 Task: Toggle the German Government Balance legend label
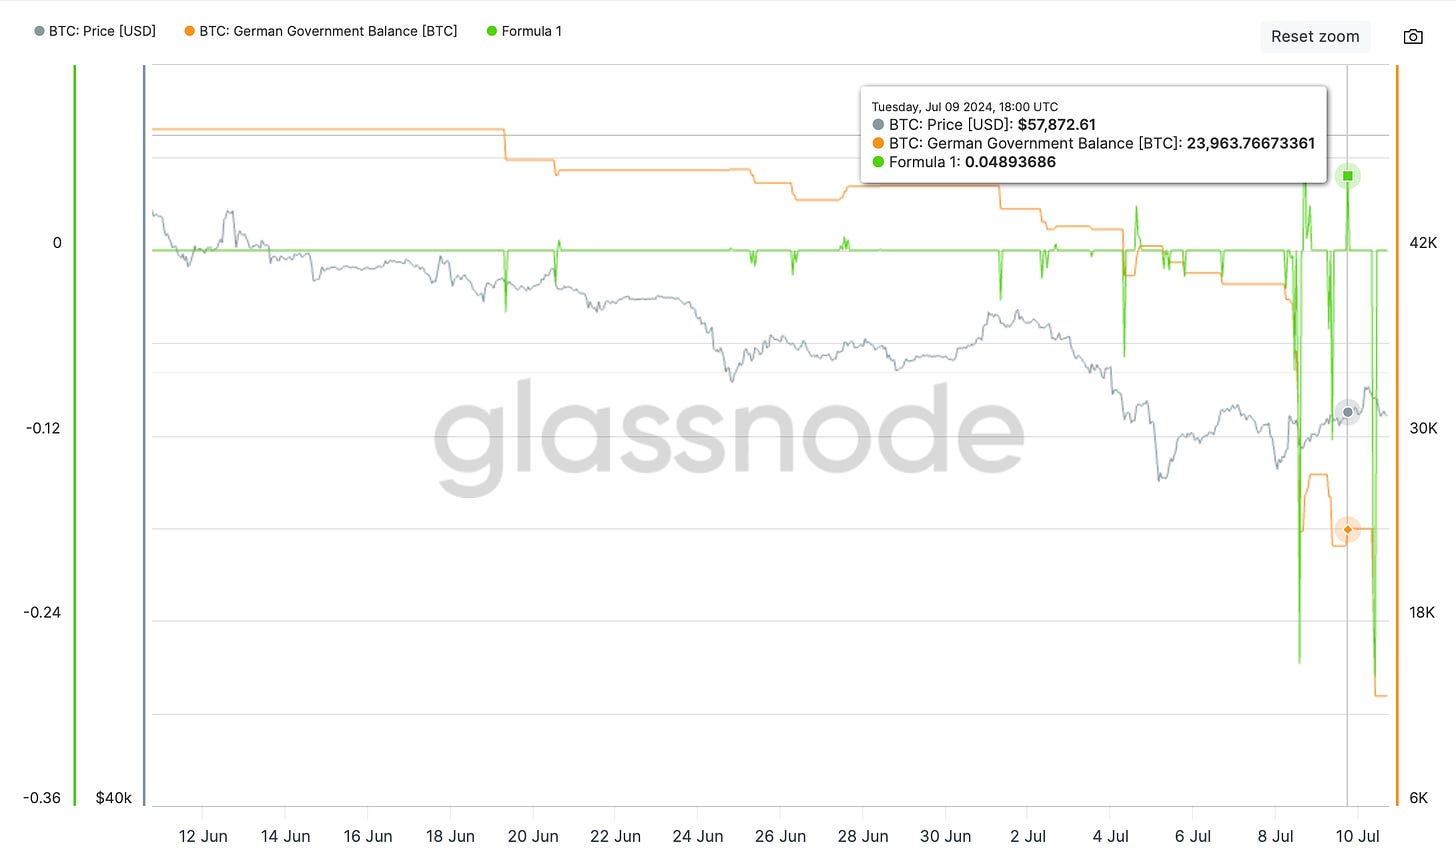(328, 31)
